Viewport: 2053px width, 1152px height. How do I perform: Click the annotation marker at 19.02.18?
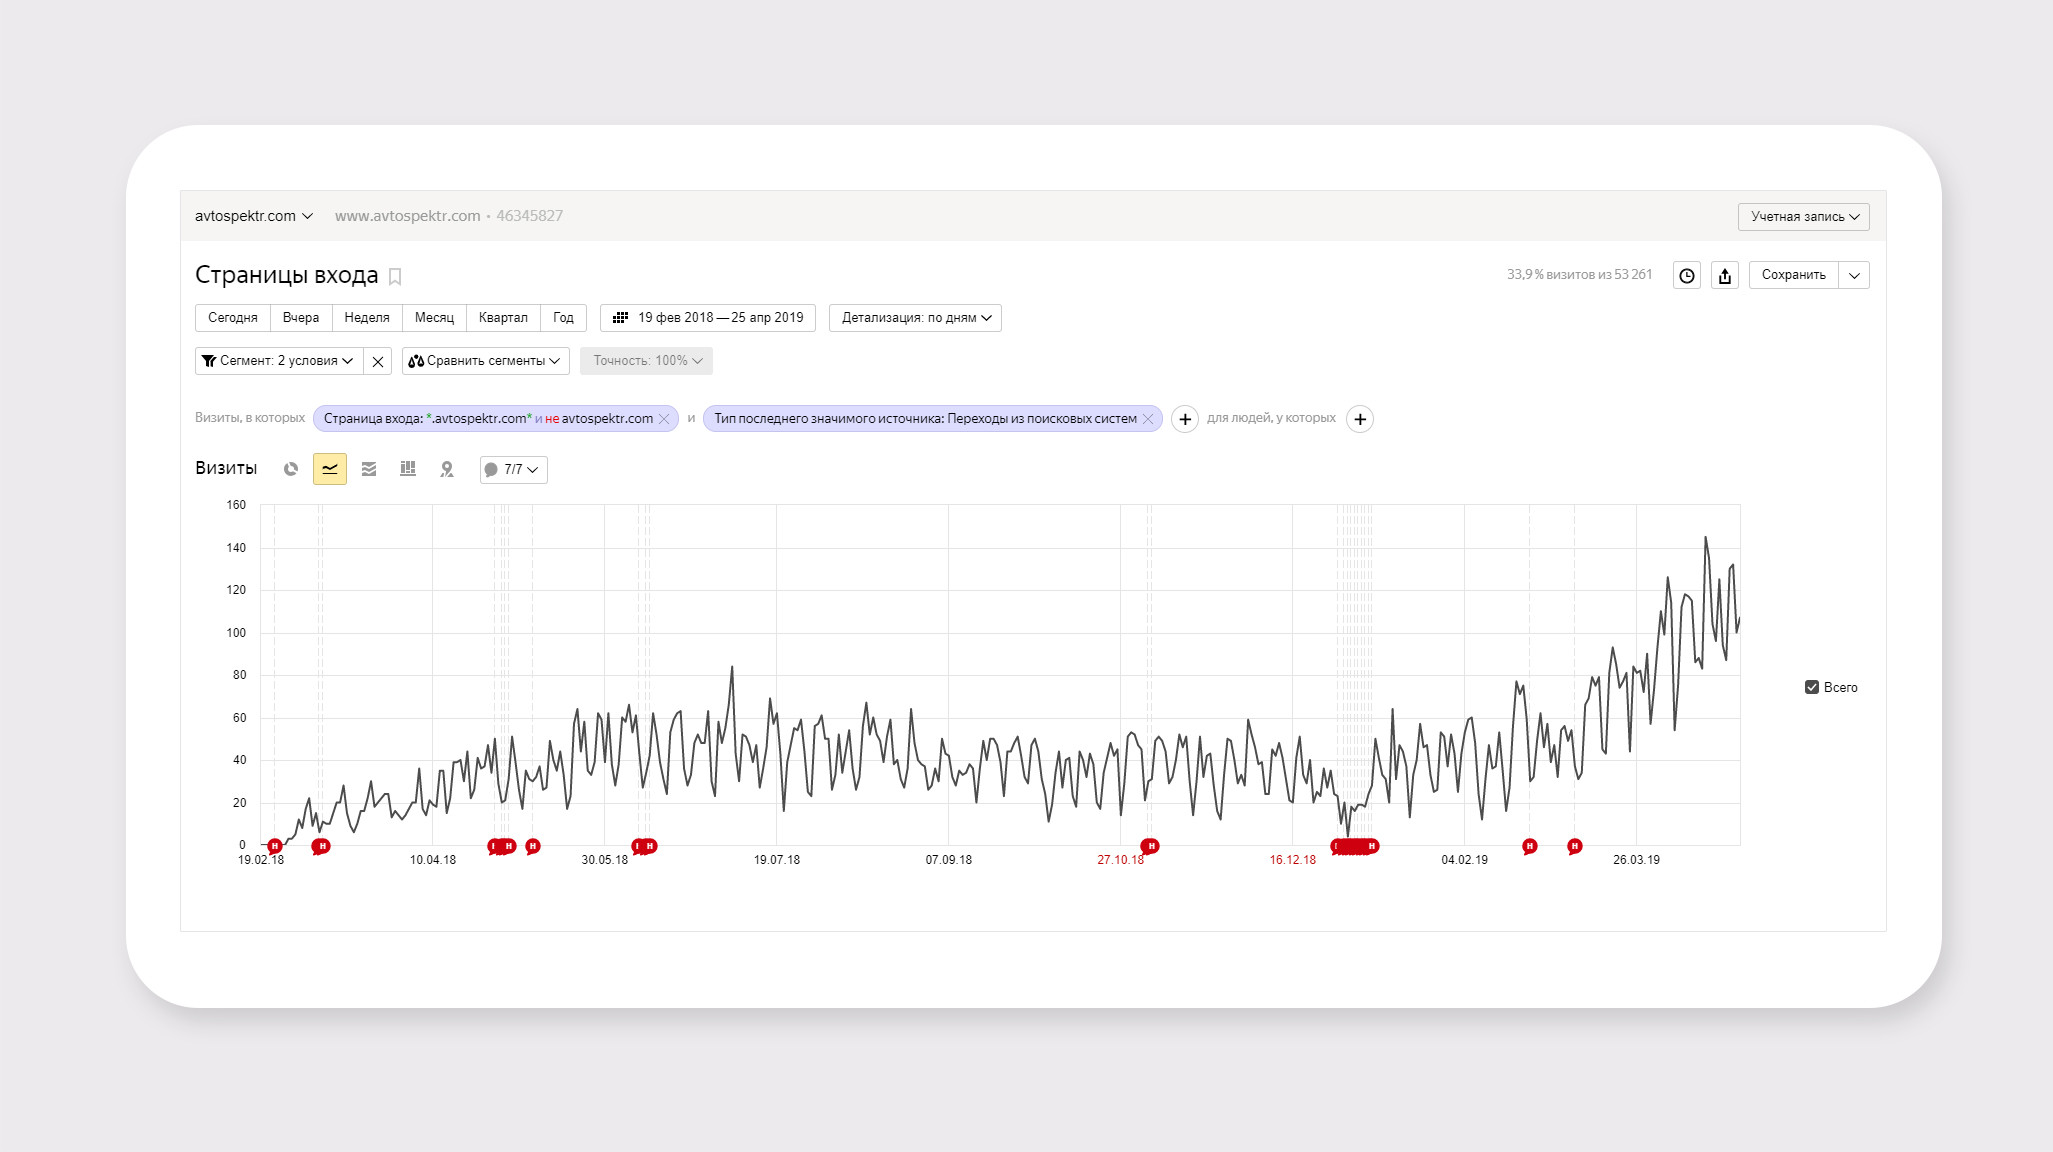point(274,847)
